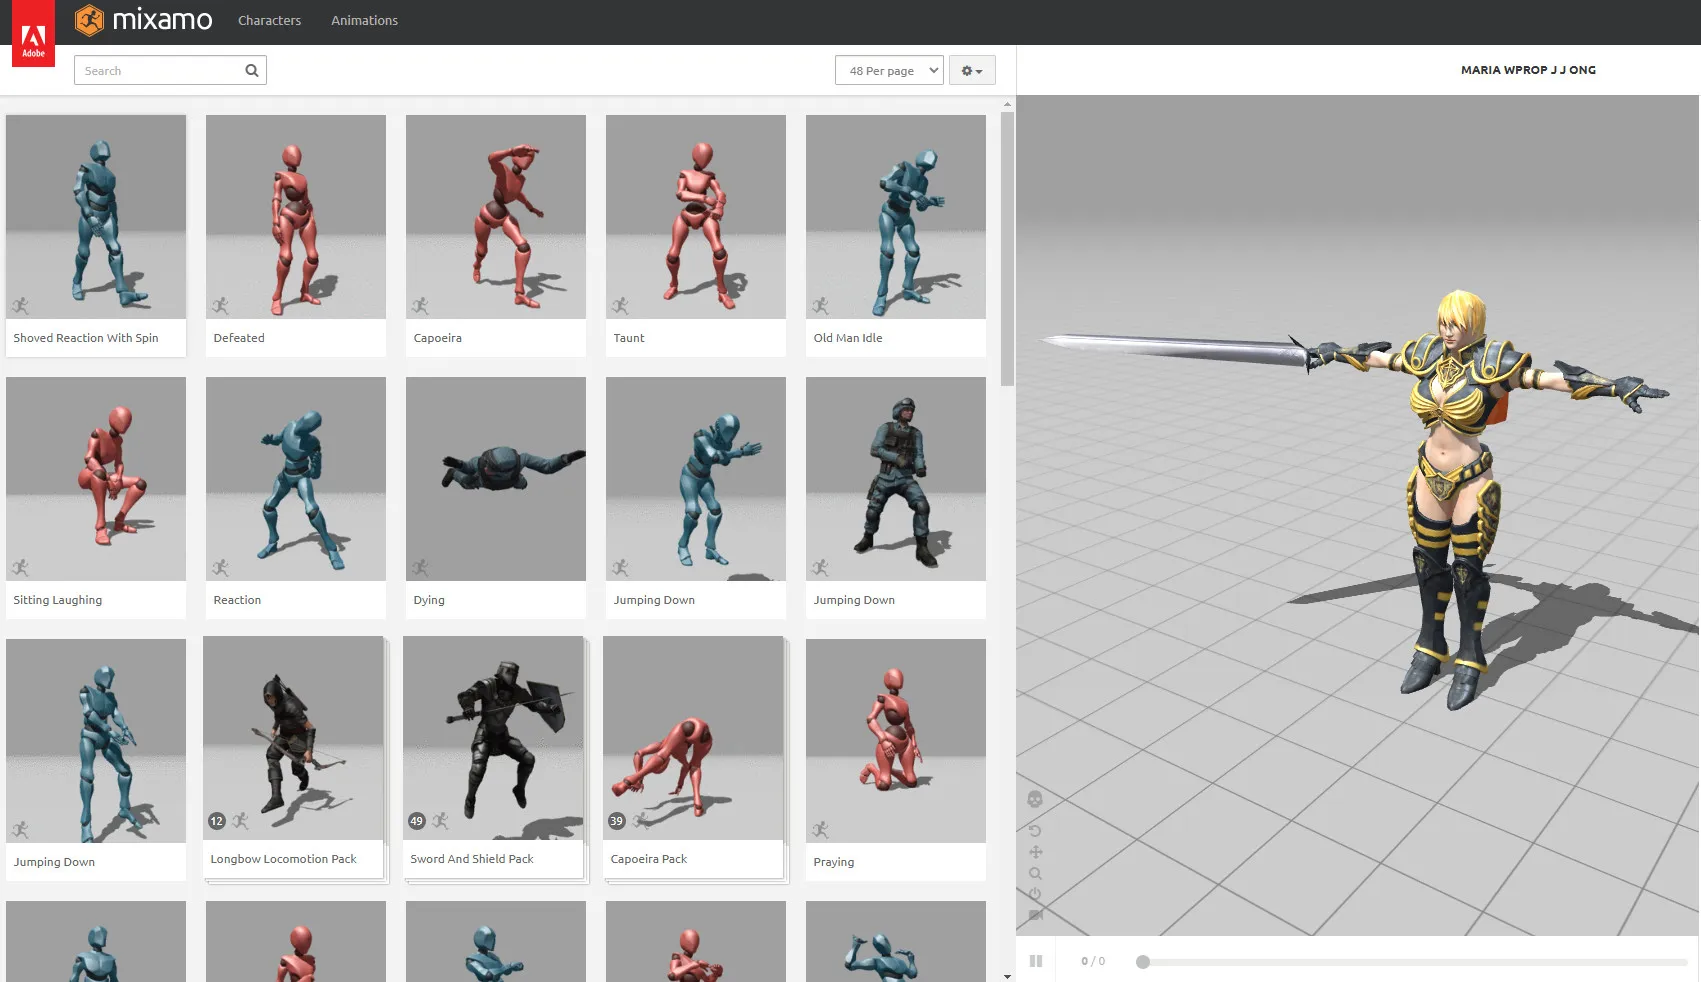
Task: Toggle skeleton view with skull icon
Action: (x=1035, y=799)
